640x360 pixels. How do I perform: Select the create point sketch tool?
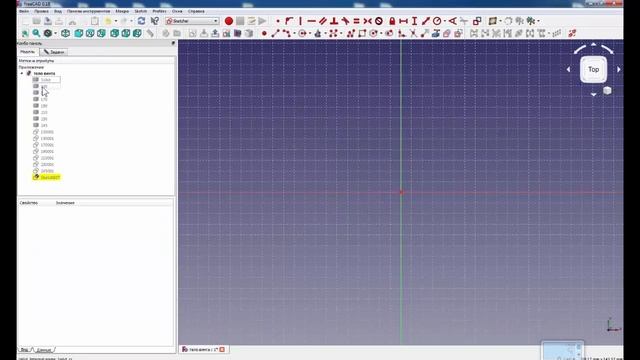coord(264,33)
